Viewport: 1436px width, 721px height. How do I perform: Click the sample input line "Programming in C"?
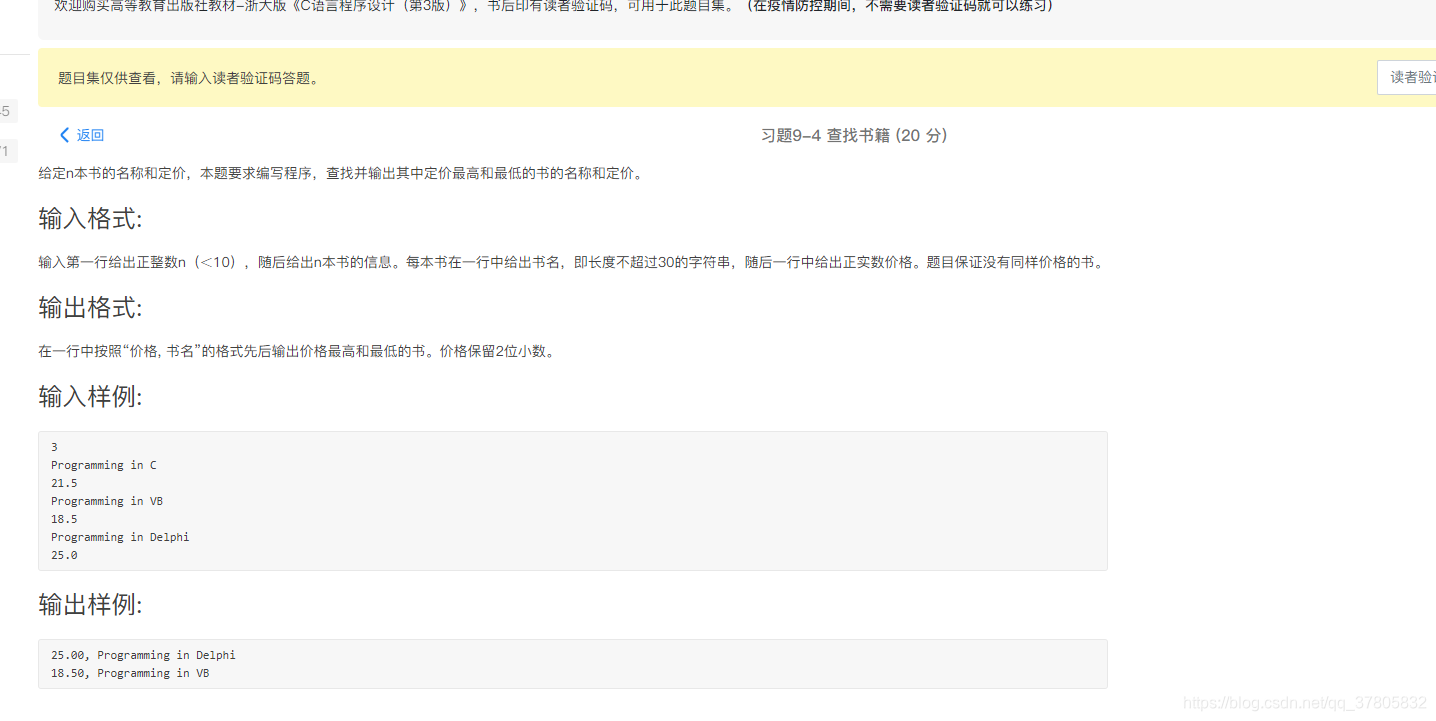click(x=104, y=465)
